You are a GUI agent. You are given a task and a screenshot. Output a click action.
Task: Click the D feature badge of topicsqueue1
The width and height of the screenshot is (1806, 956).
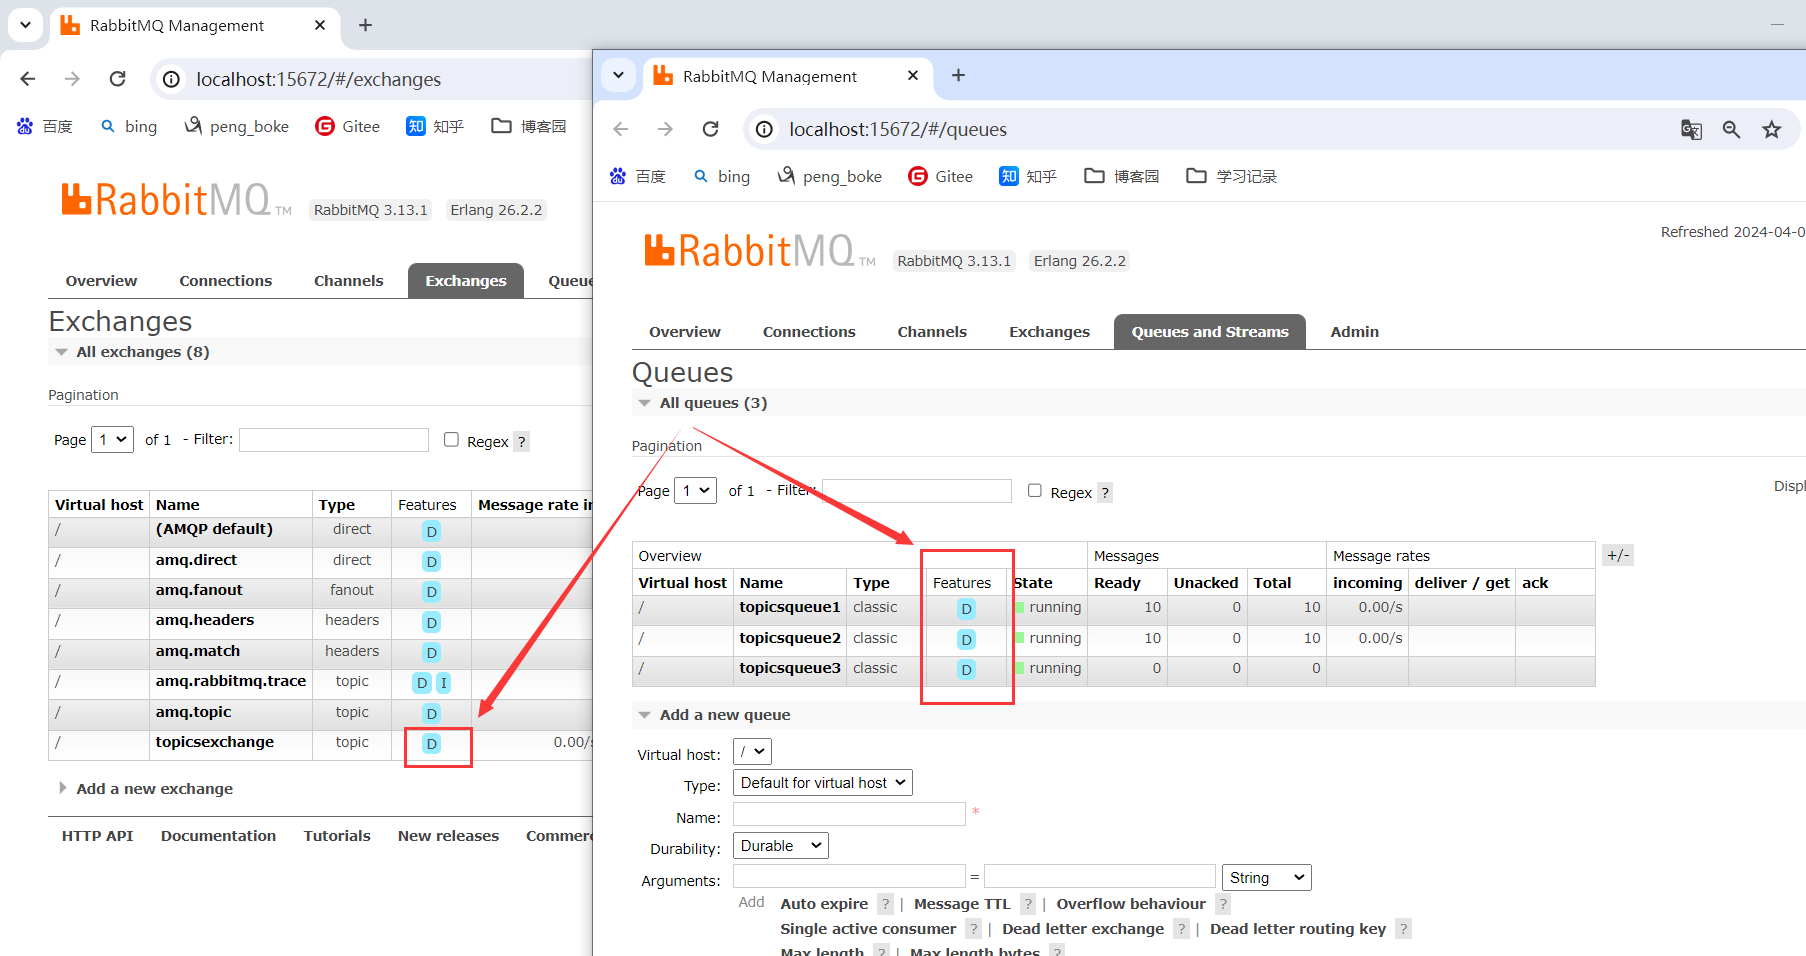click(966, 608)
